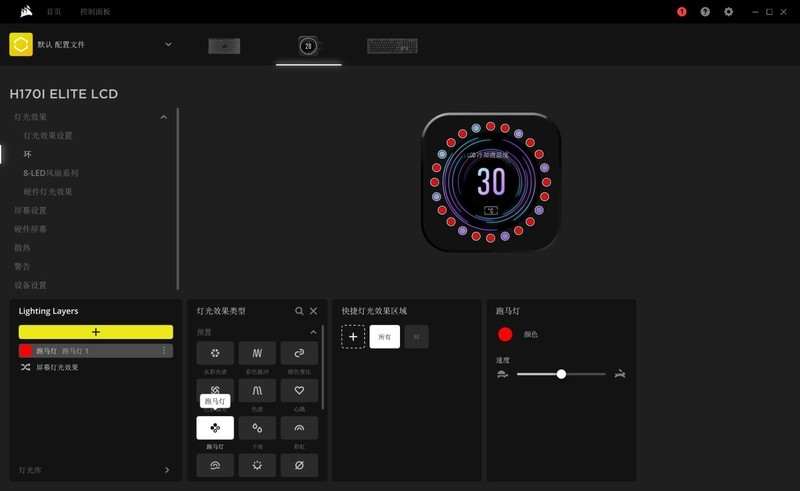Open 屏幕设置 in sidebar

[31, 210]
